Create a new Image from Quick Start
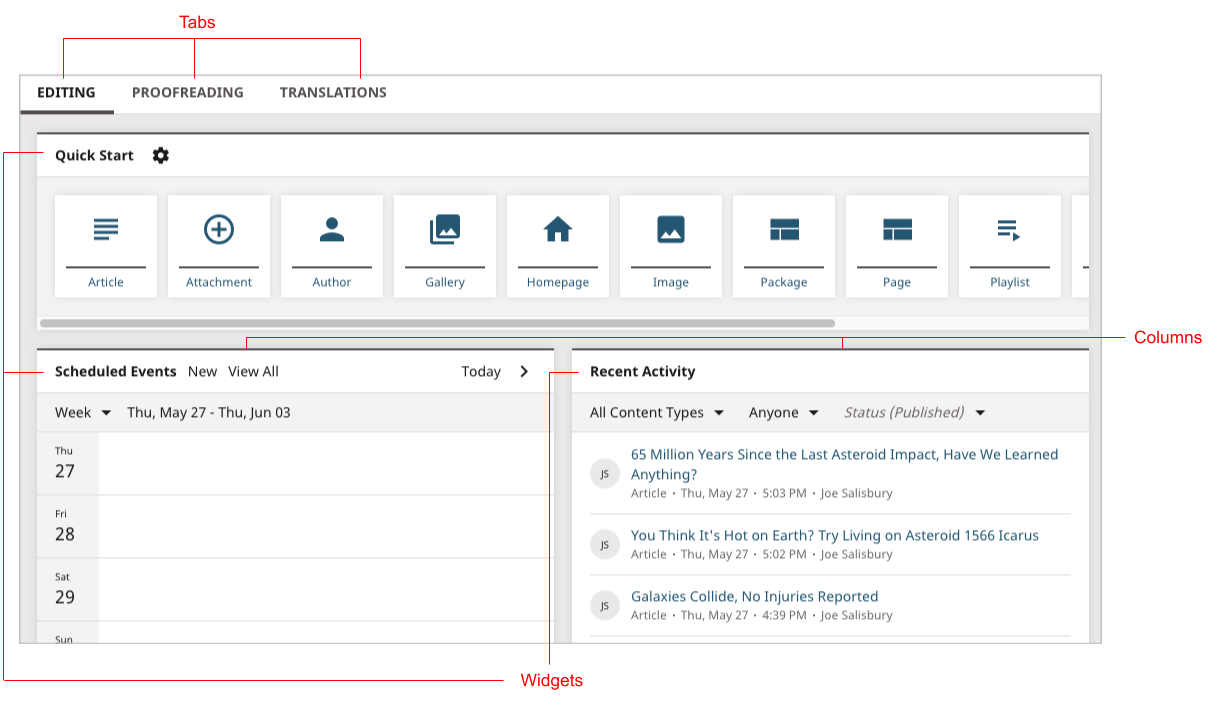The height and width of the screenshot is (706, 1224). (671, 246)
